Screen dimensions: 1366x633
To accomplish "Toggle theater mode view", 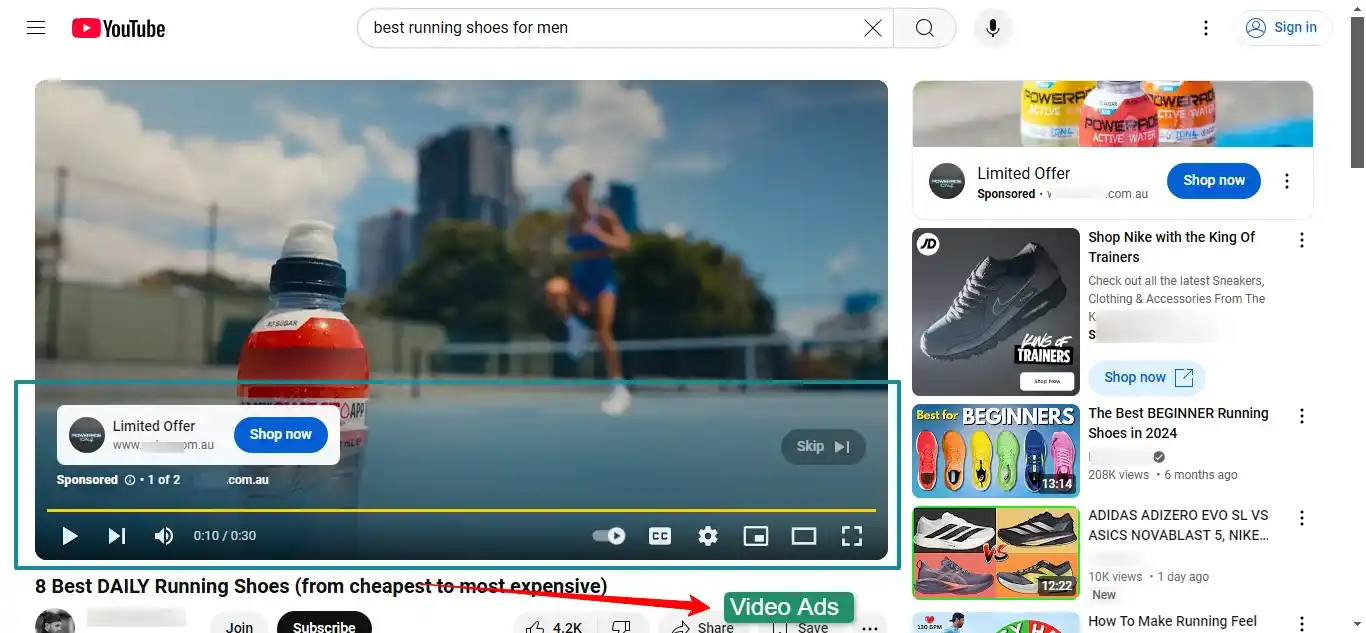I will [804, 536].
